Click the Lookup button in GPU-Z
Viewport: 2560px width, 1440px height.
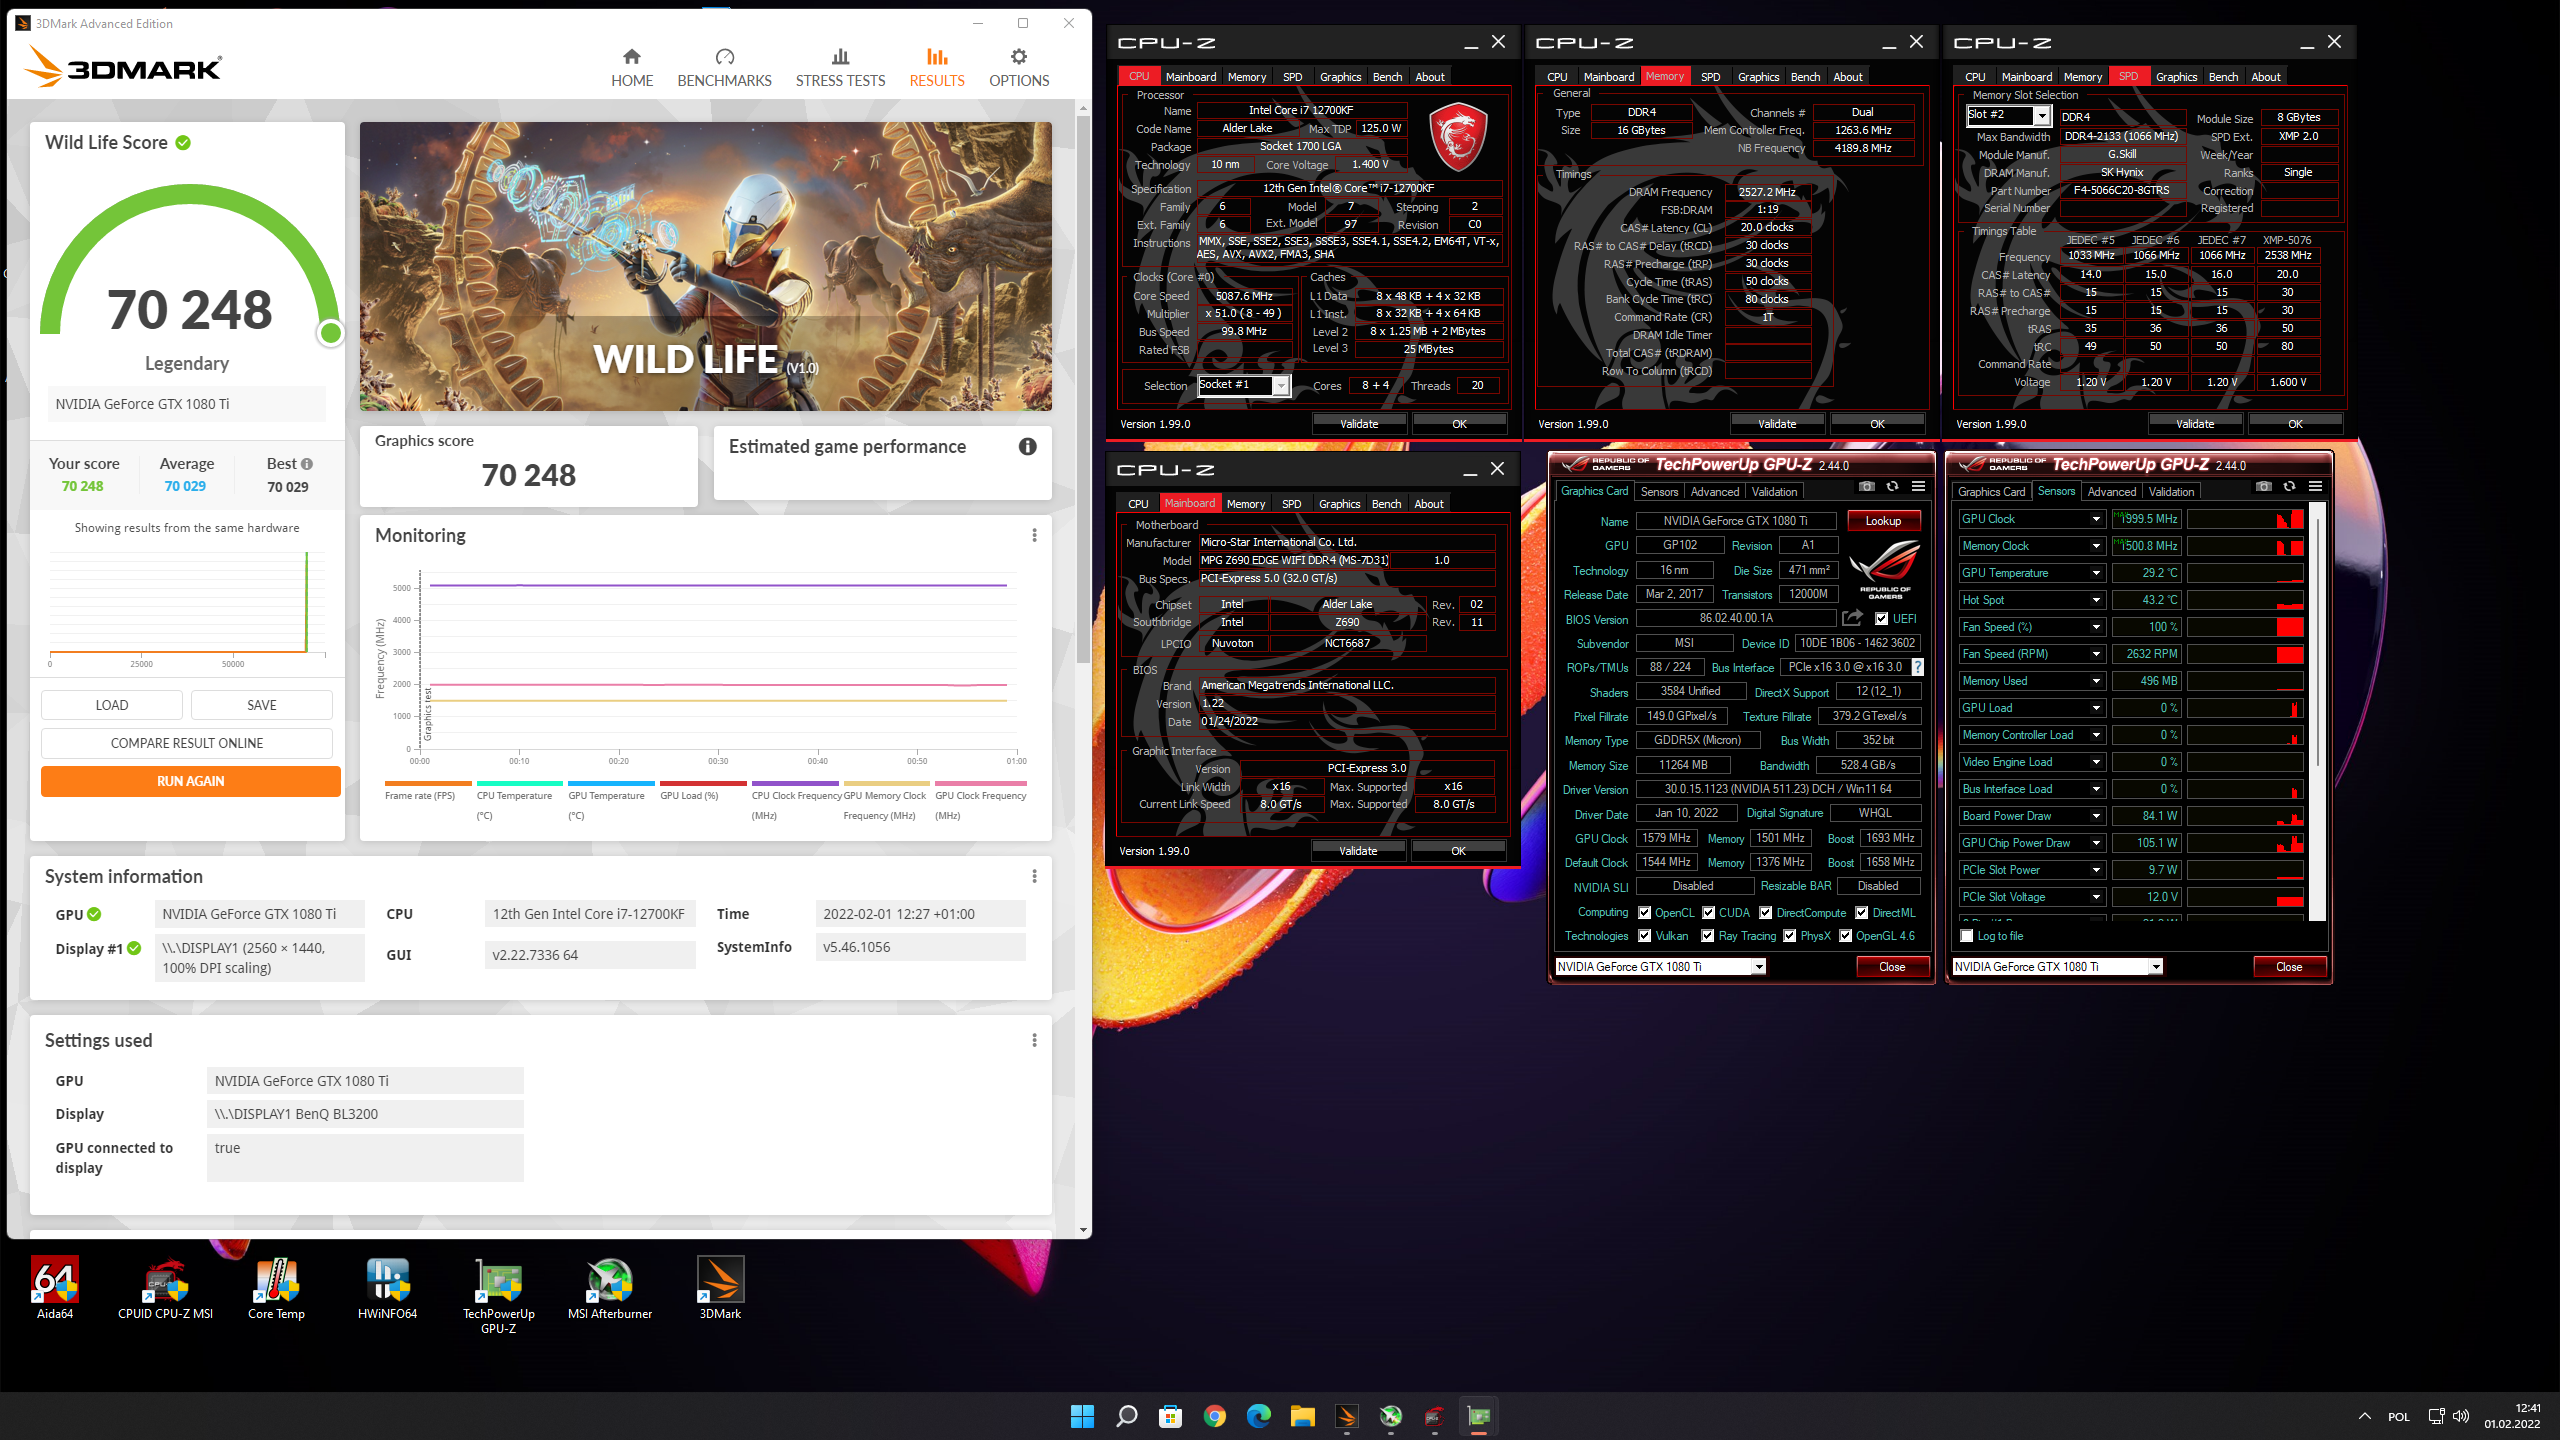pyautogui.click(x=1883, y=521)
